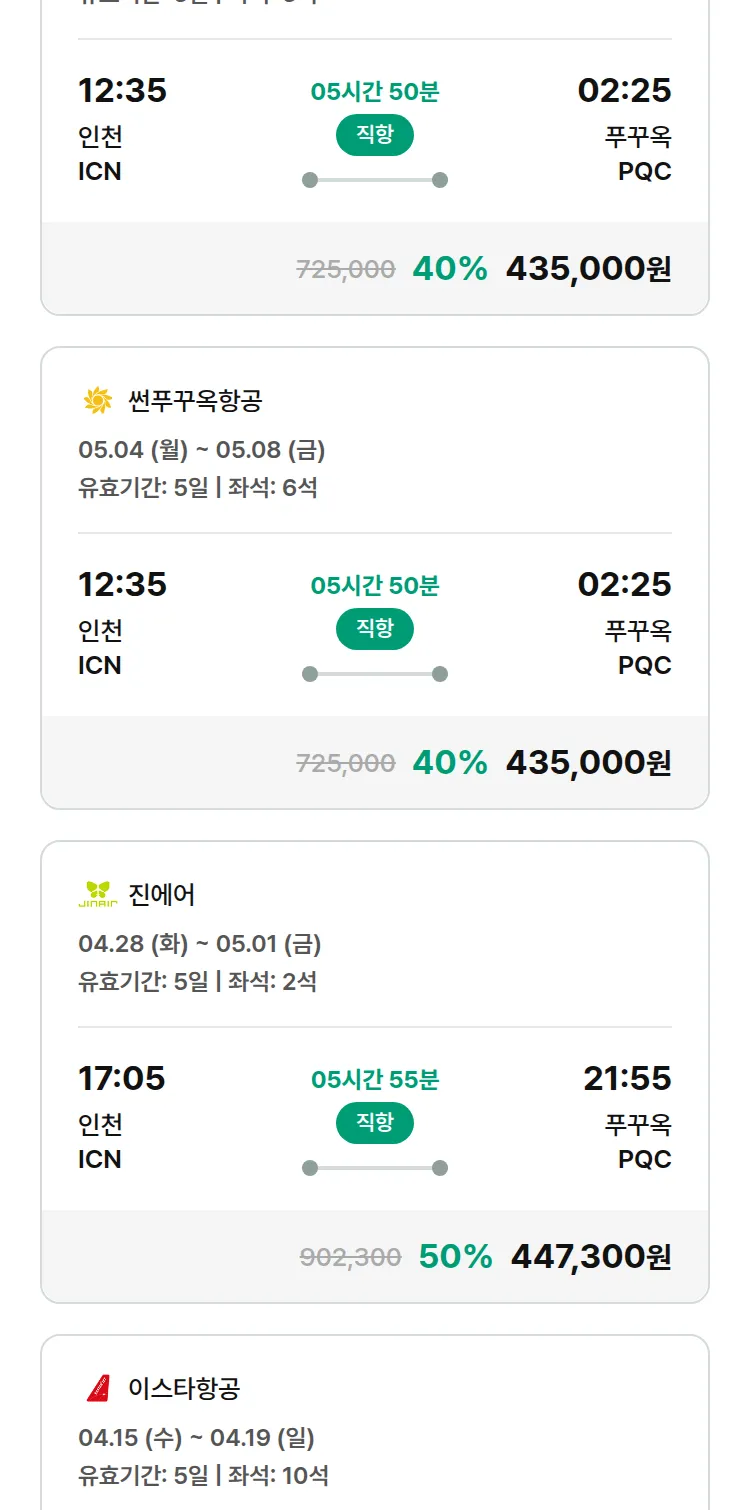
Task: Select the 진에어 airline name
Action: (162, 894)
